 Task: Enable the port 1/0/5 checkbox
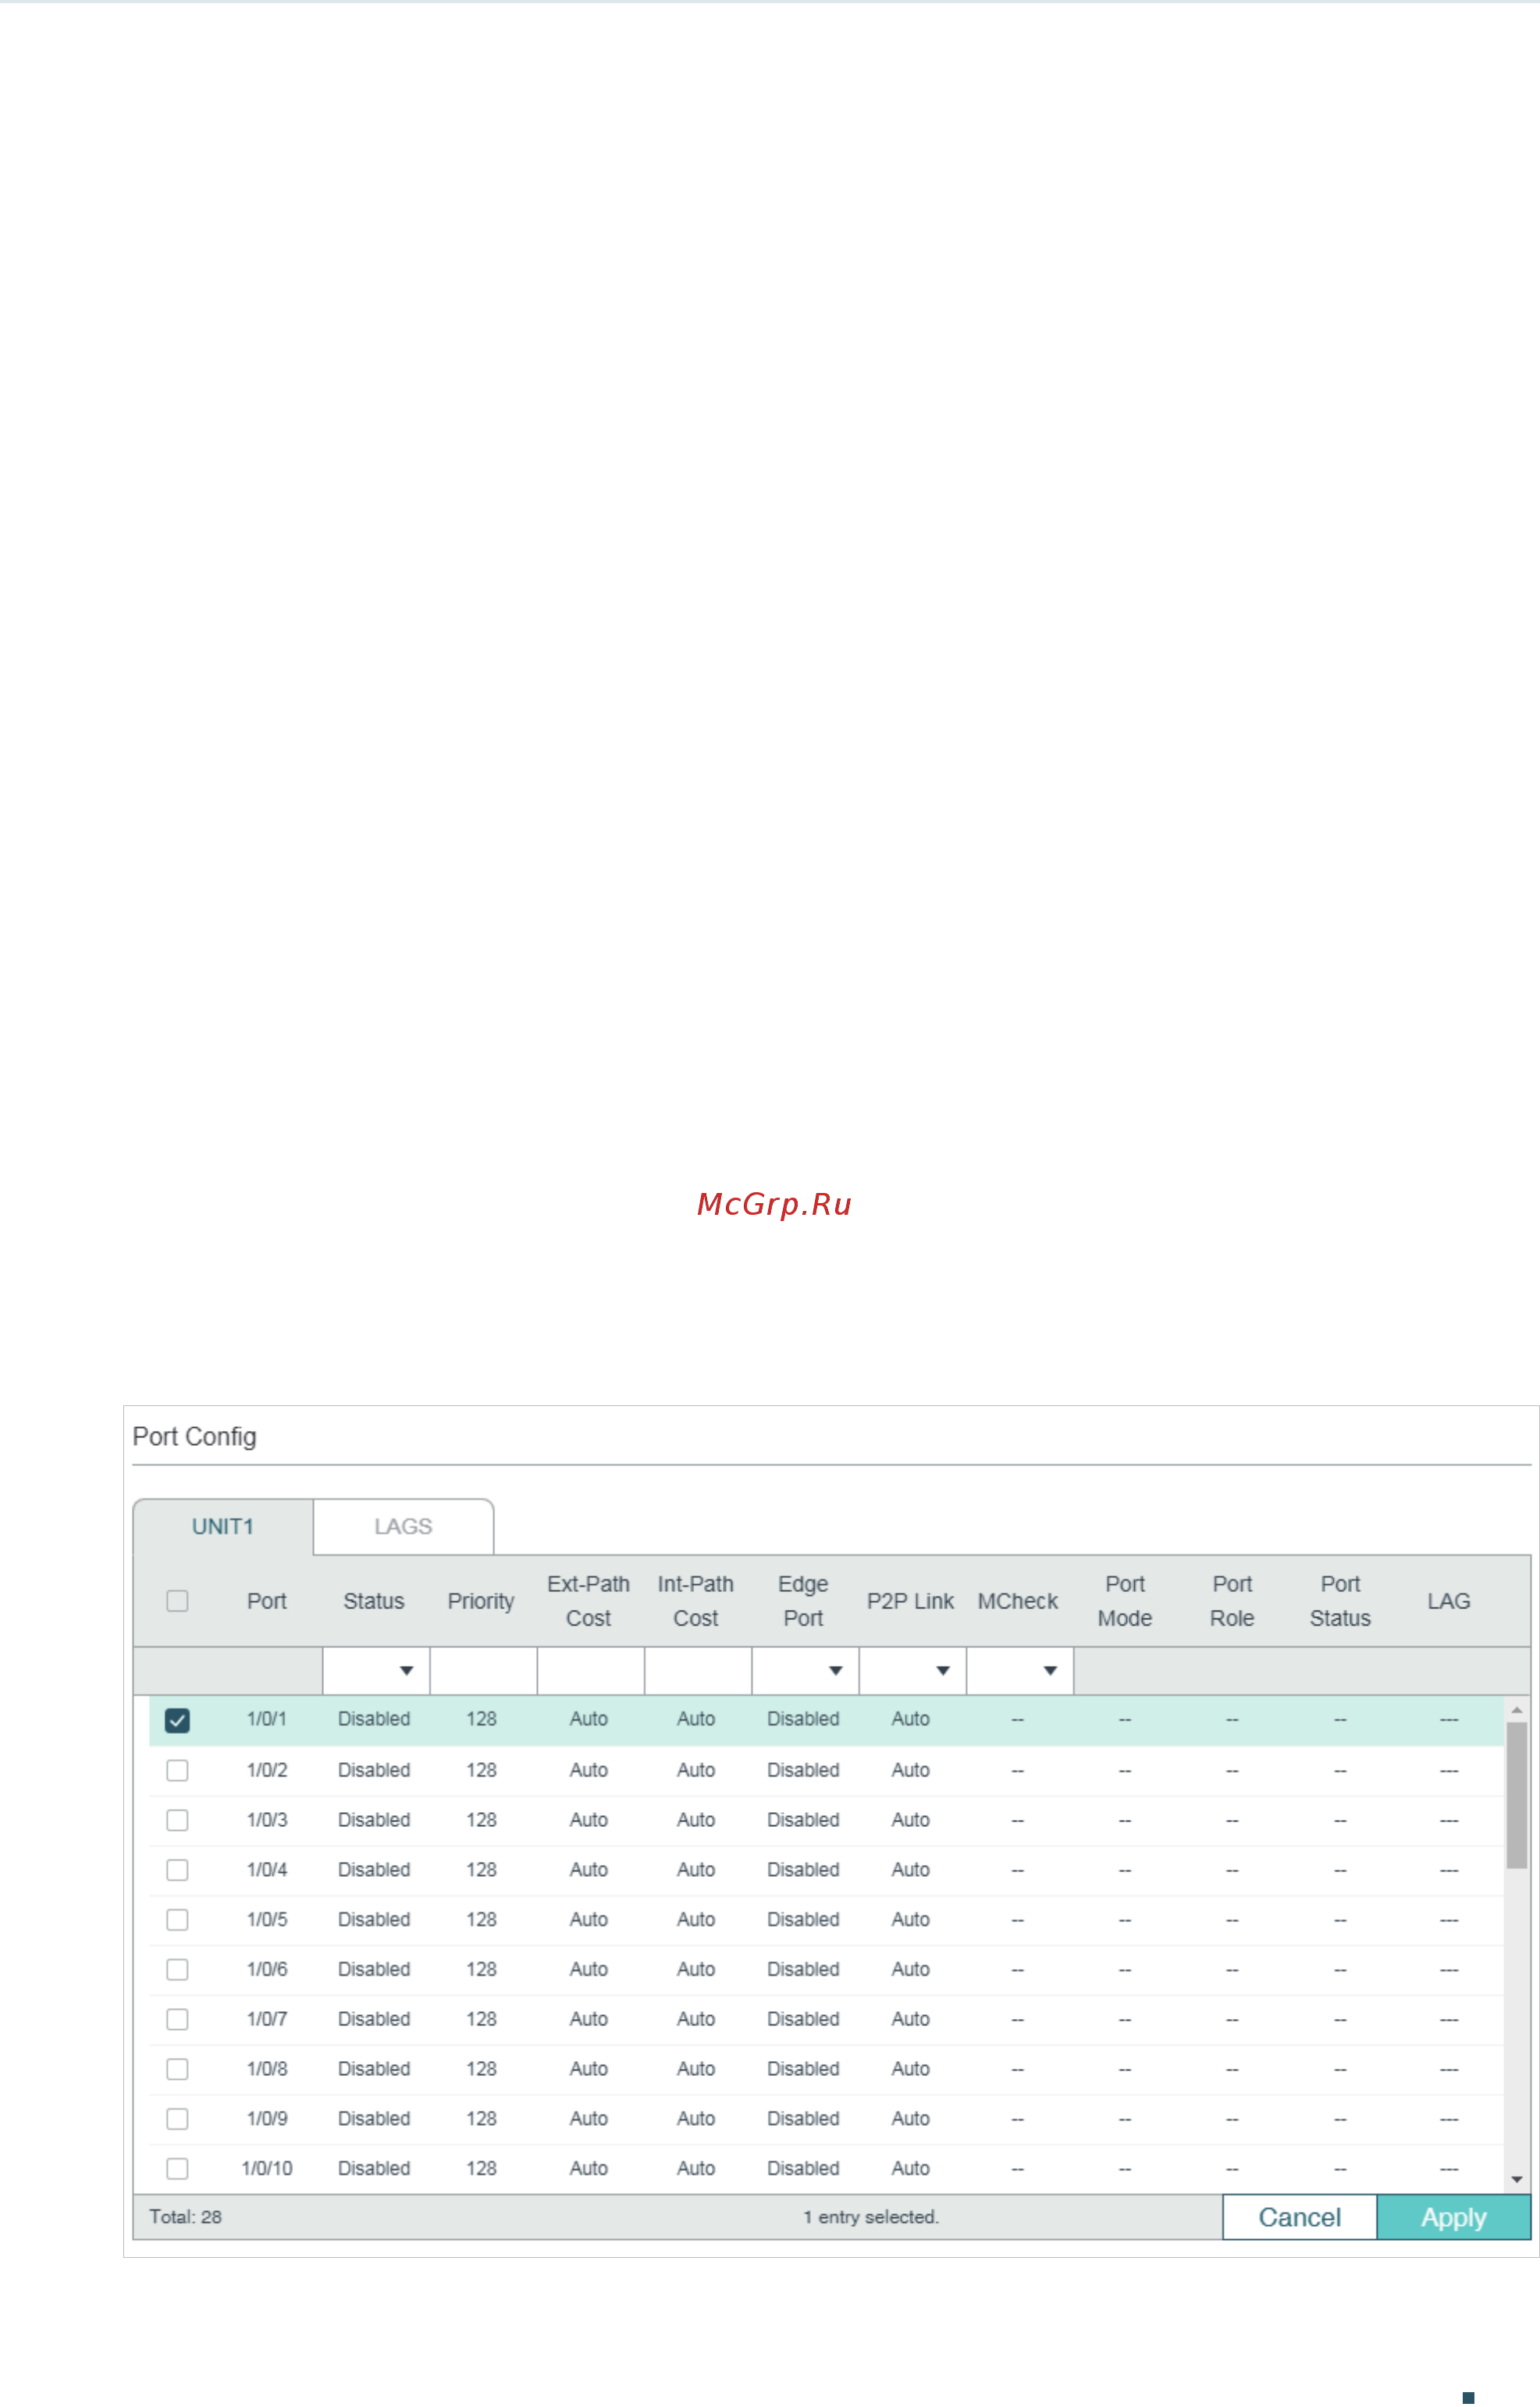point(177,1921)
